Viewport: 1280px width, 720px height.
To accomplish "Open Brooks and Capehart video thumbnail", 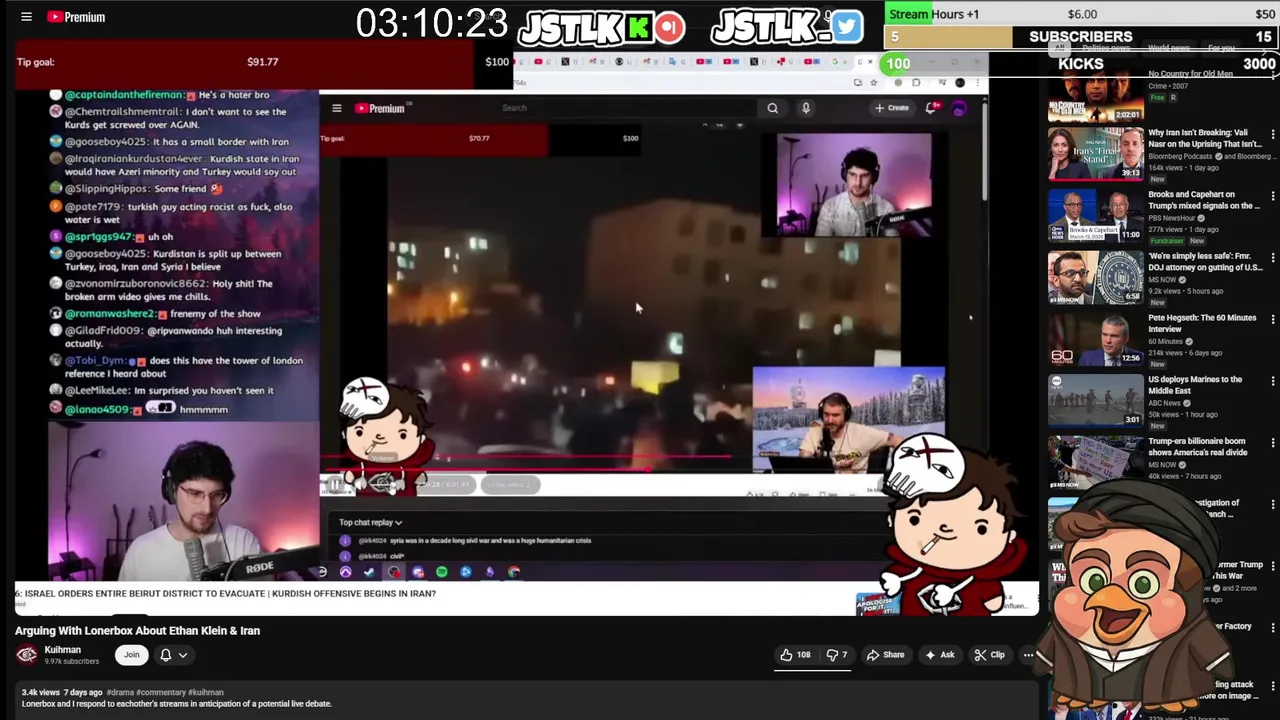I will [x=1096, y=215].
